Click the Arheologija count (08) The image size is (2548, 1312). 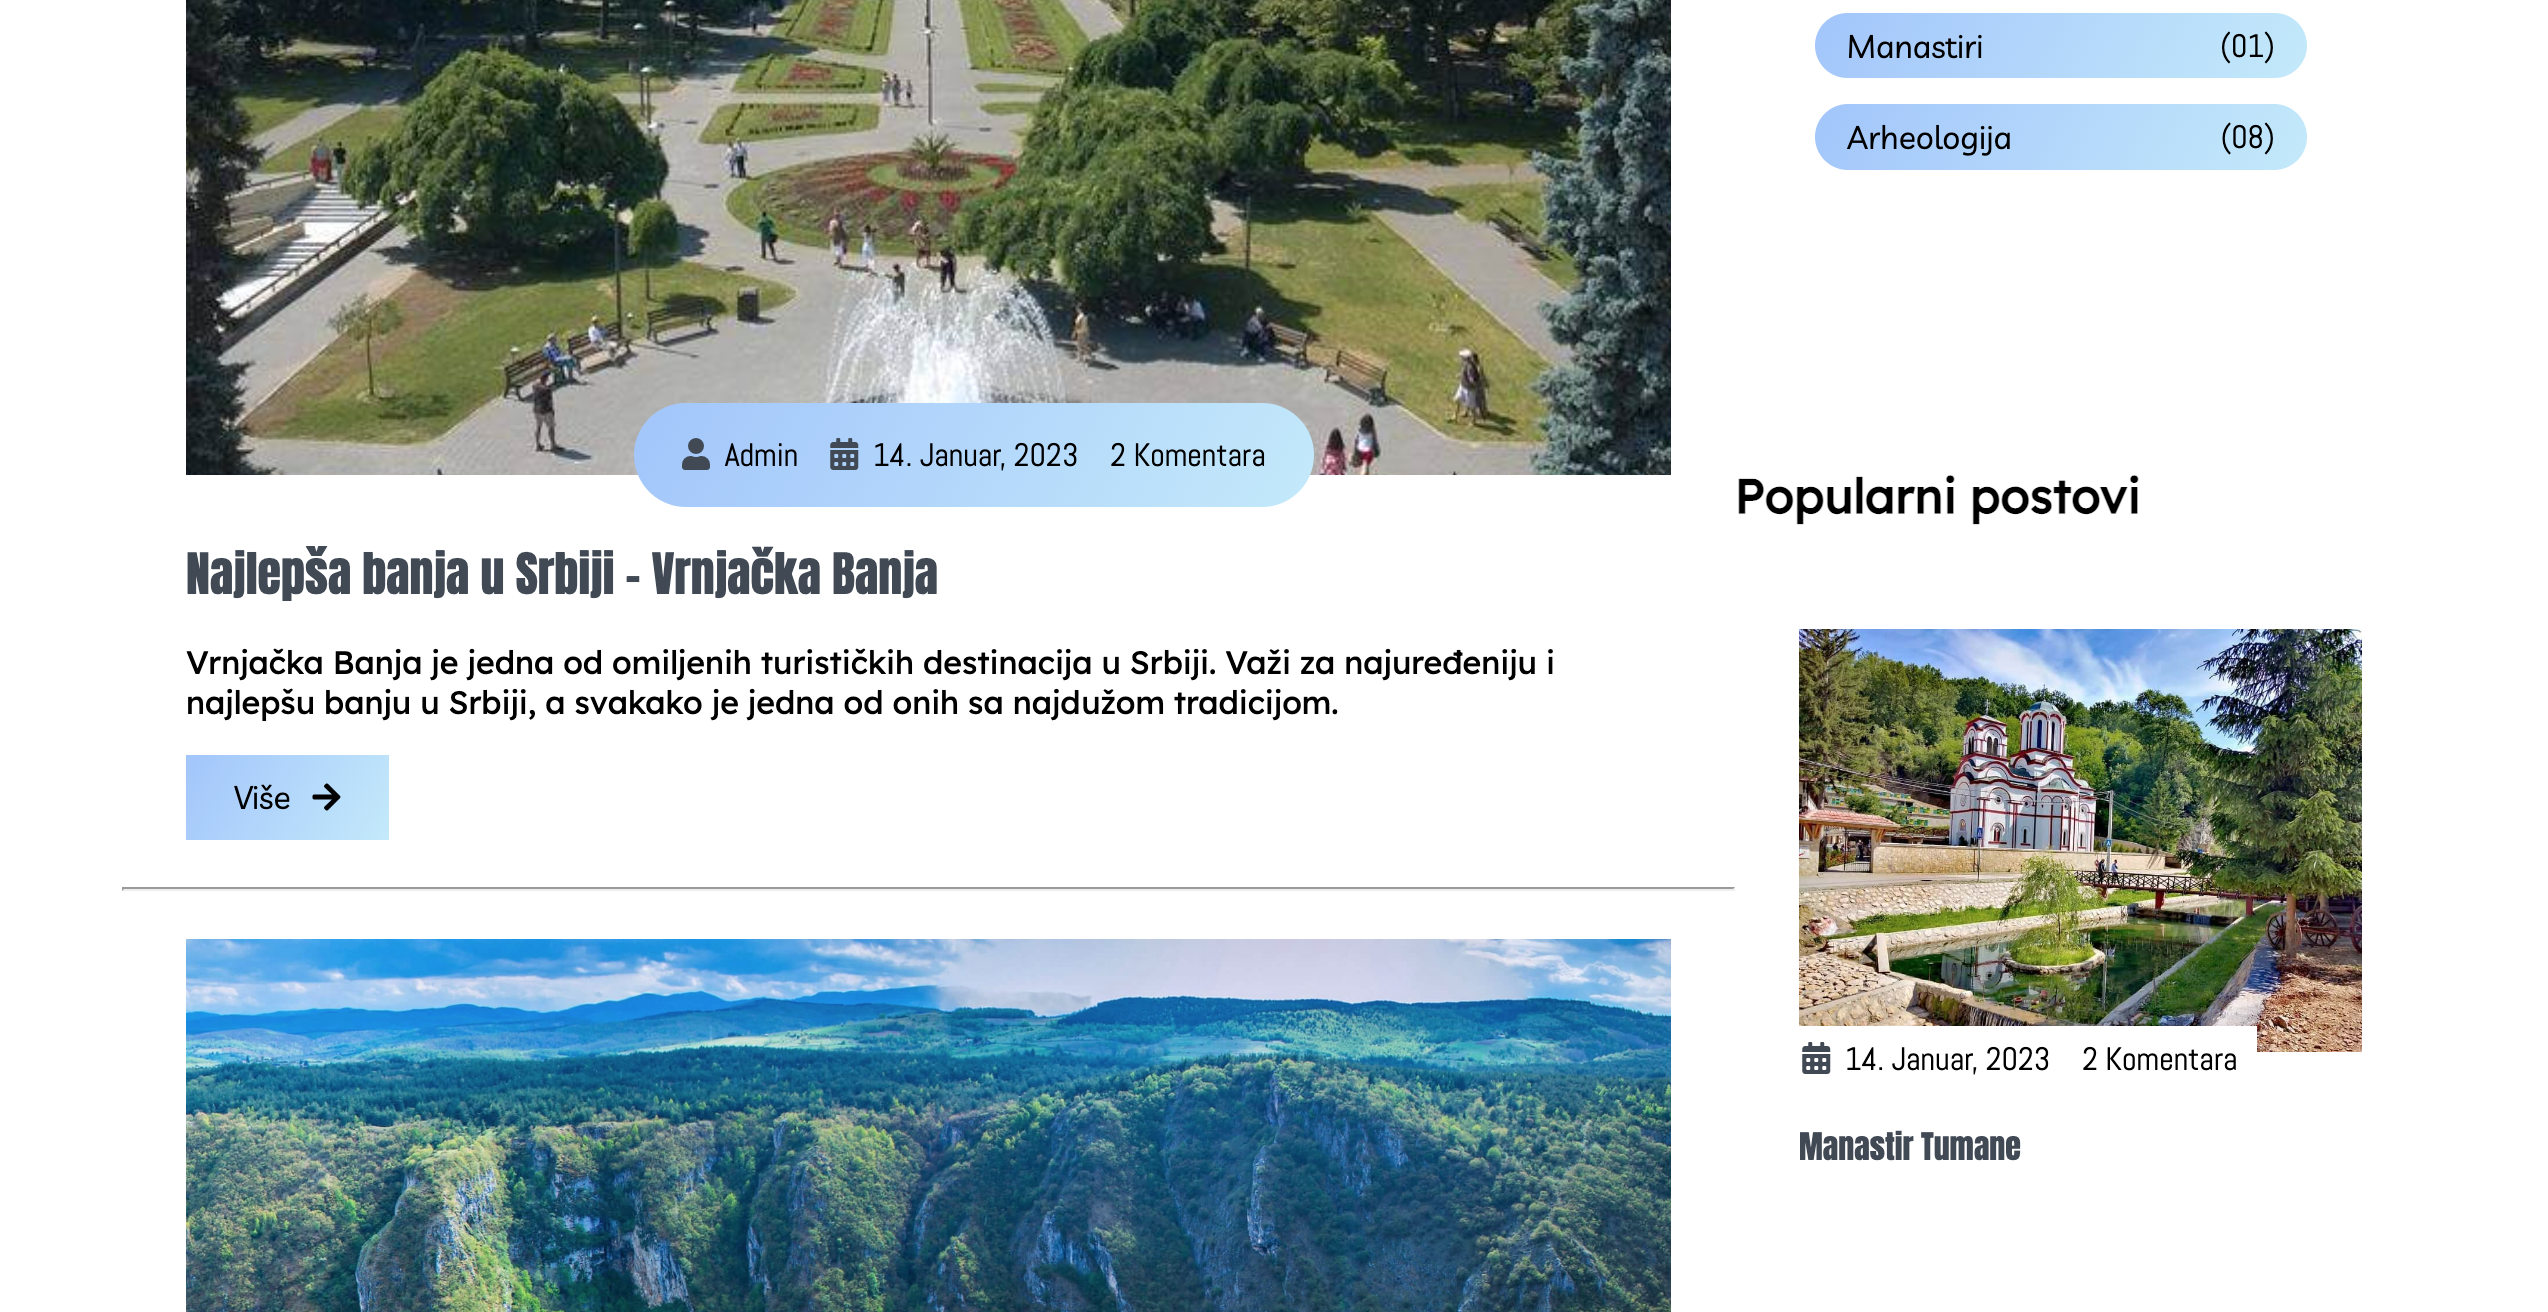click(x=2247, y=137)
